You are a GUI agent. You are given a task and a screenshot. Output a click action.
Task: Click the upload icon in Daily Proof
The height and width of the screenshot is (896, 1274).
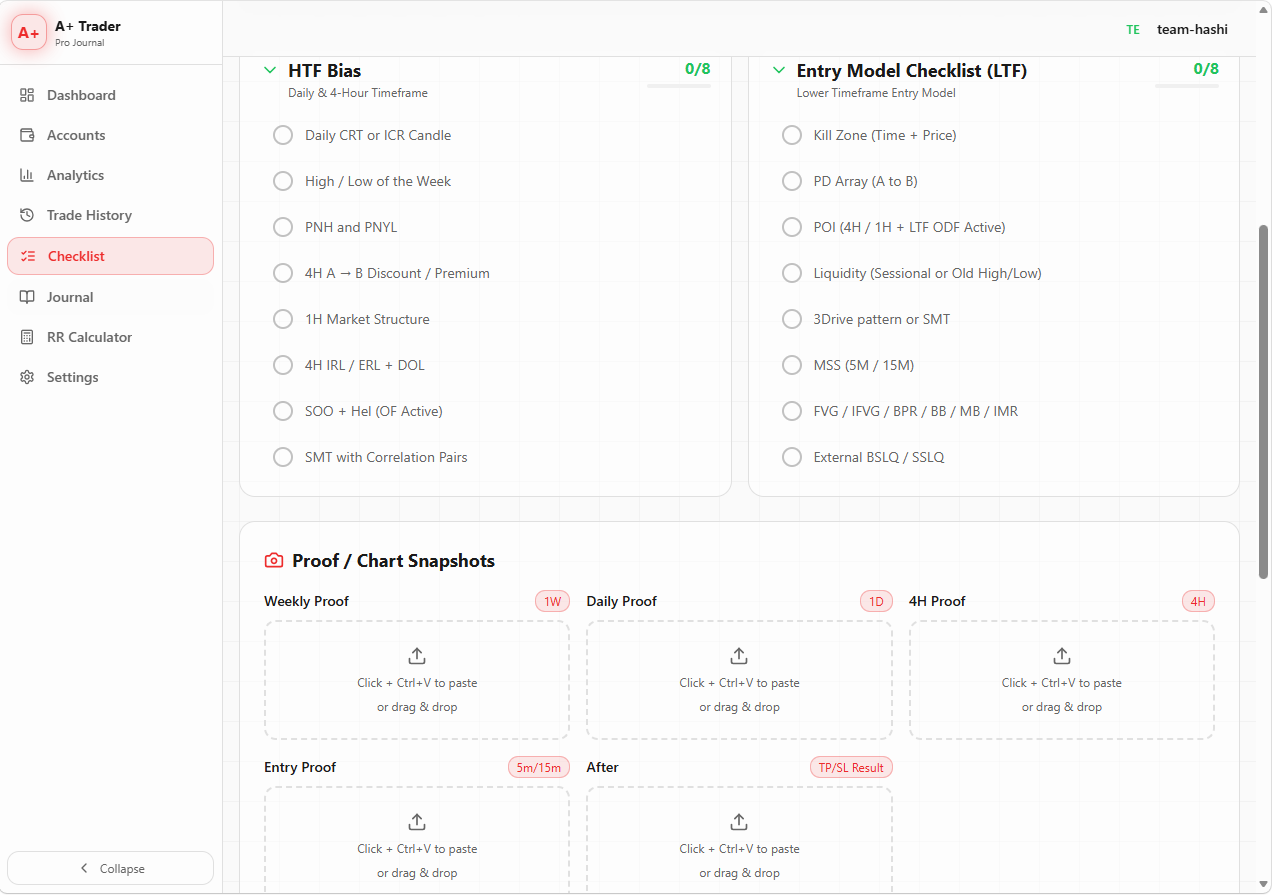pyautogui.click(x=739, y=656)
